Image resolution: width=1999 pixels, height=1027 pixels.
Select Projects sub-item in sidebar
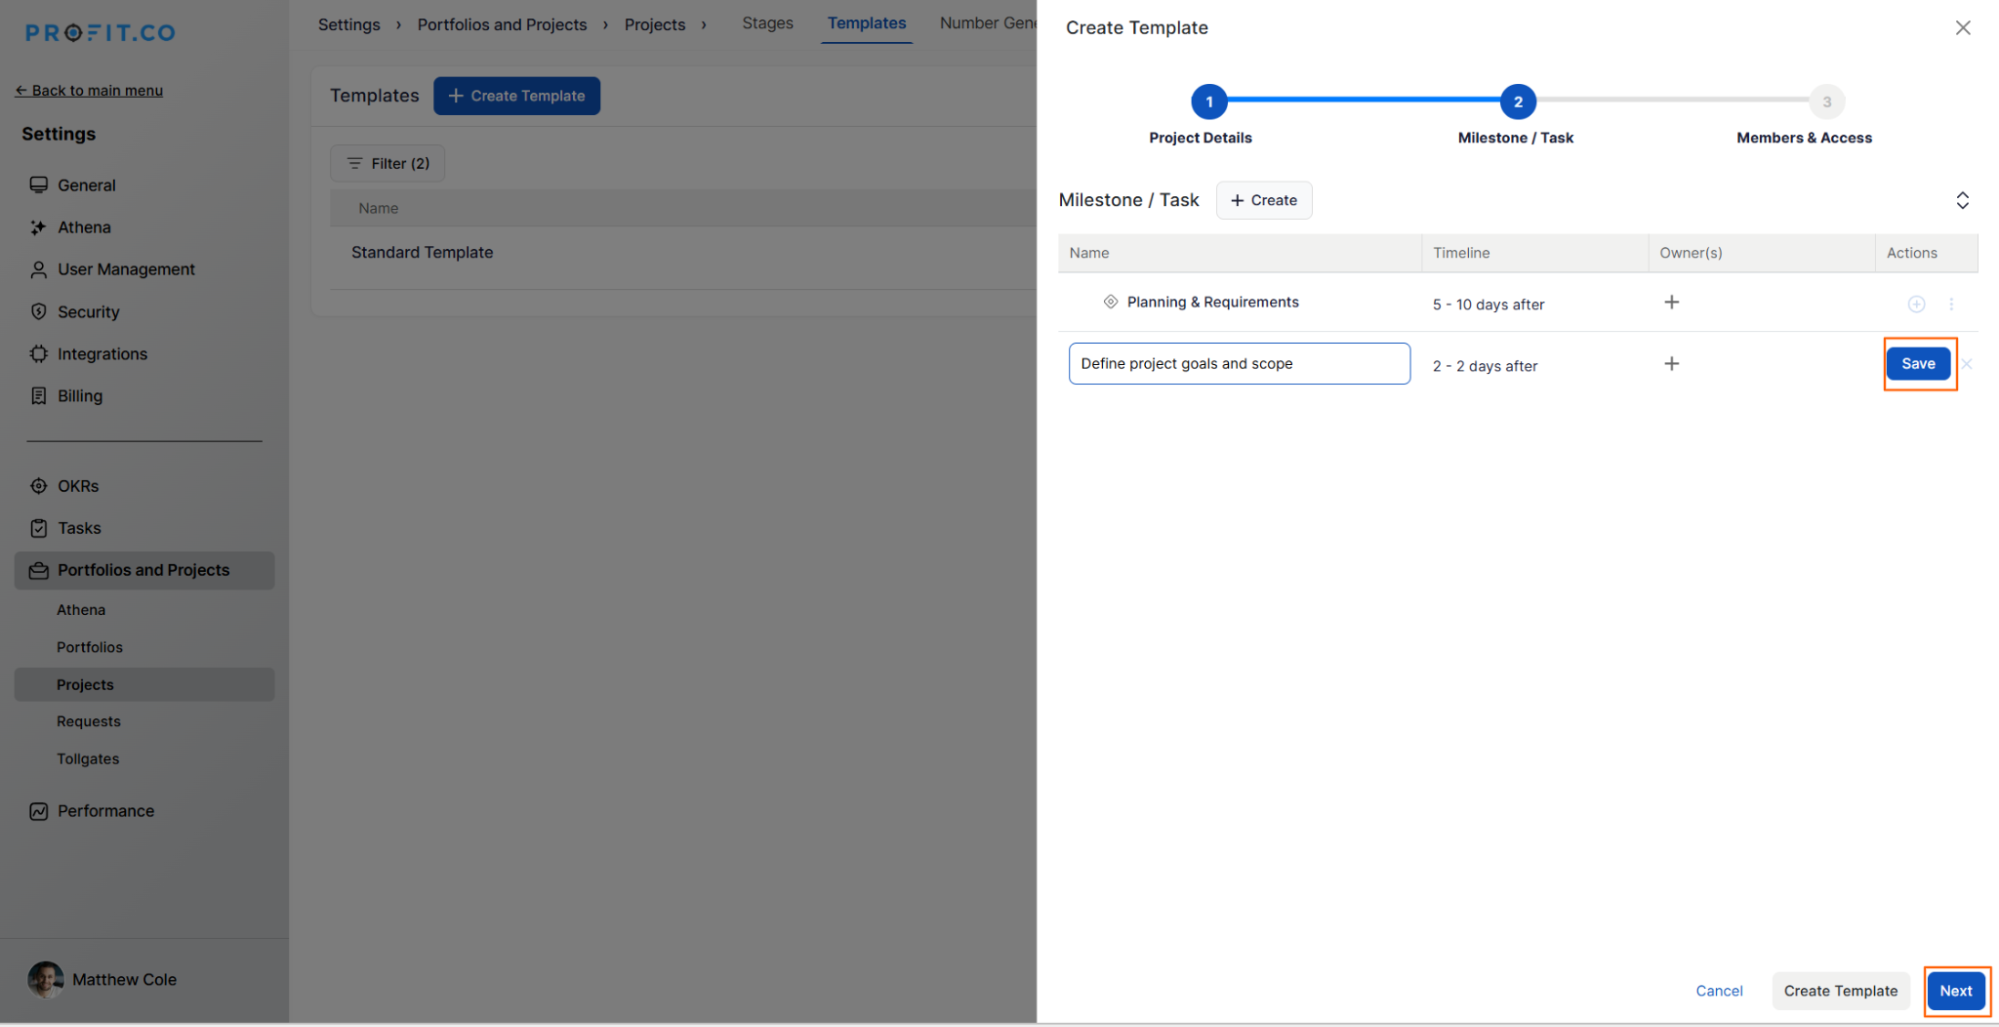point(144,685)
